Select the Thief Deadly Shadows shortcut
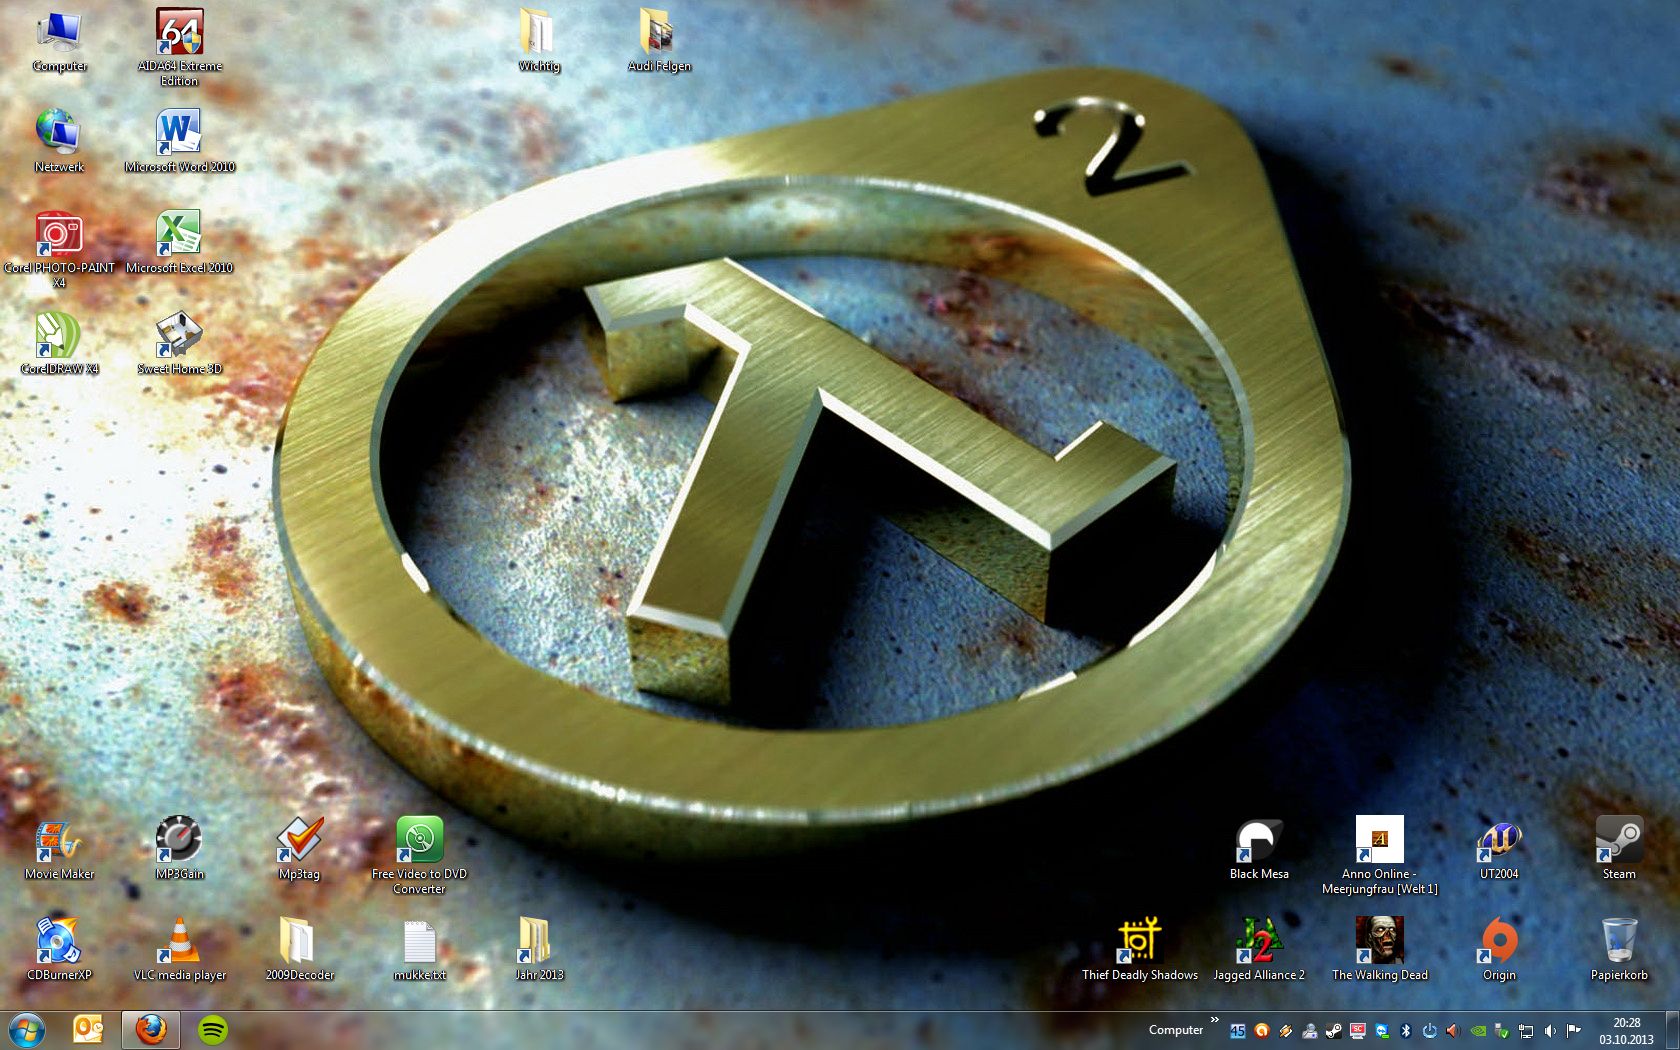This screenshot has height=1050, width=1680. [x=1140, y=950]
